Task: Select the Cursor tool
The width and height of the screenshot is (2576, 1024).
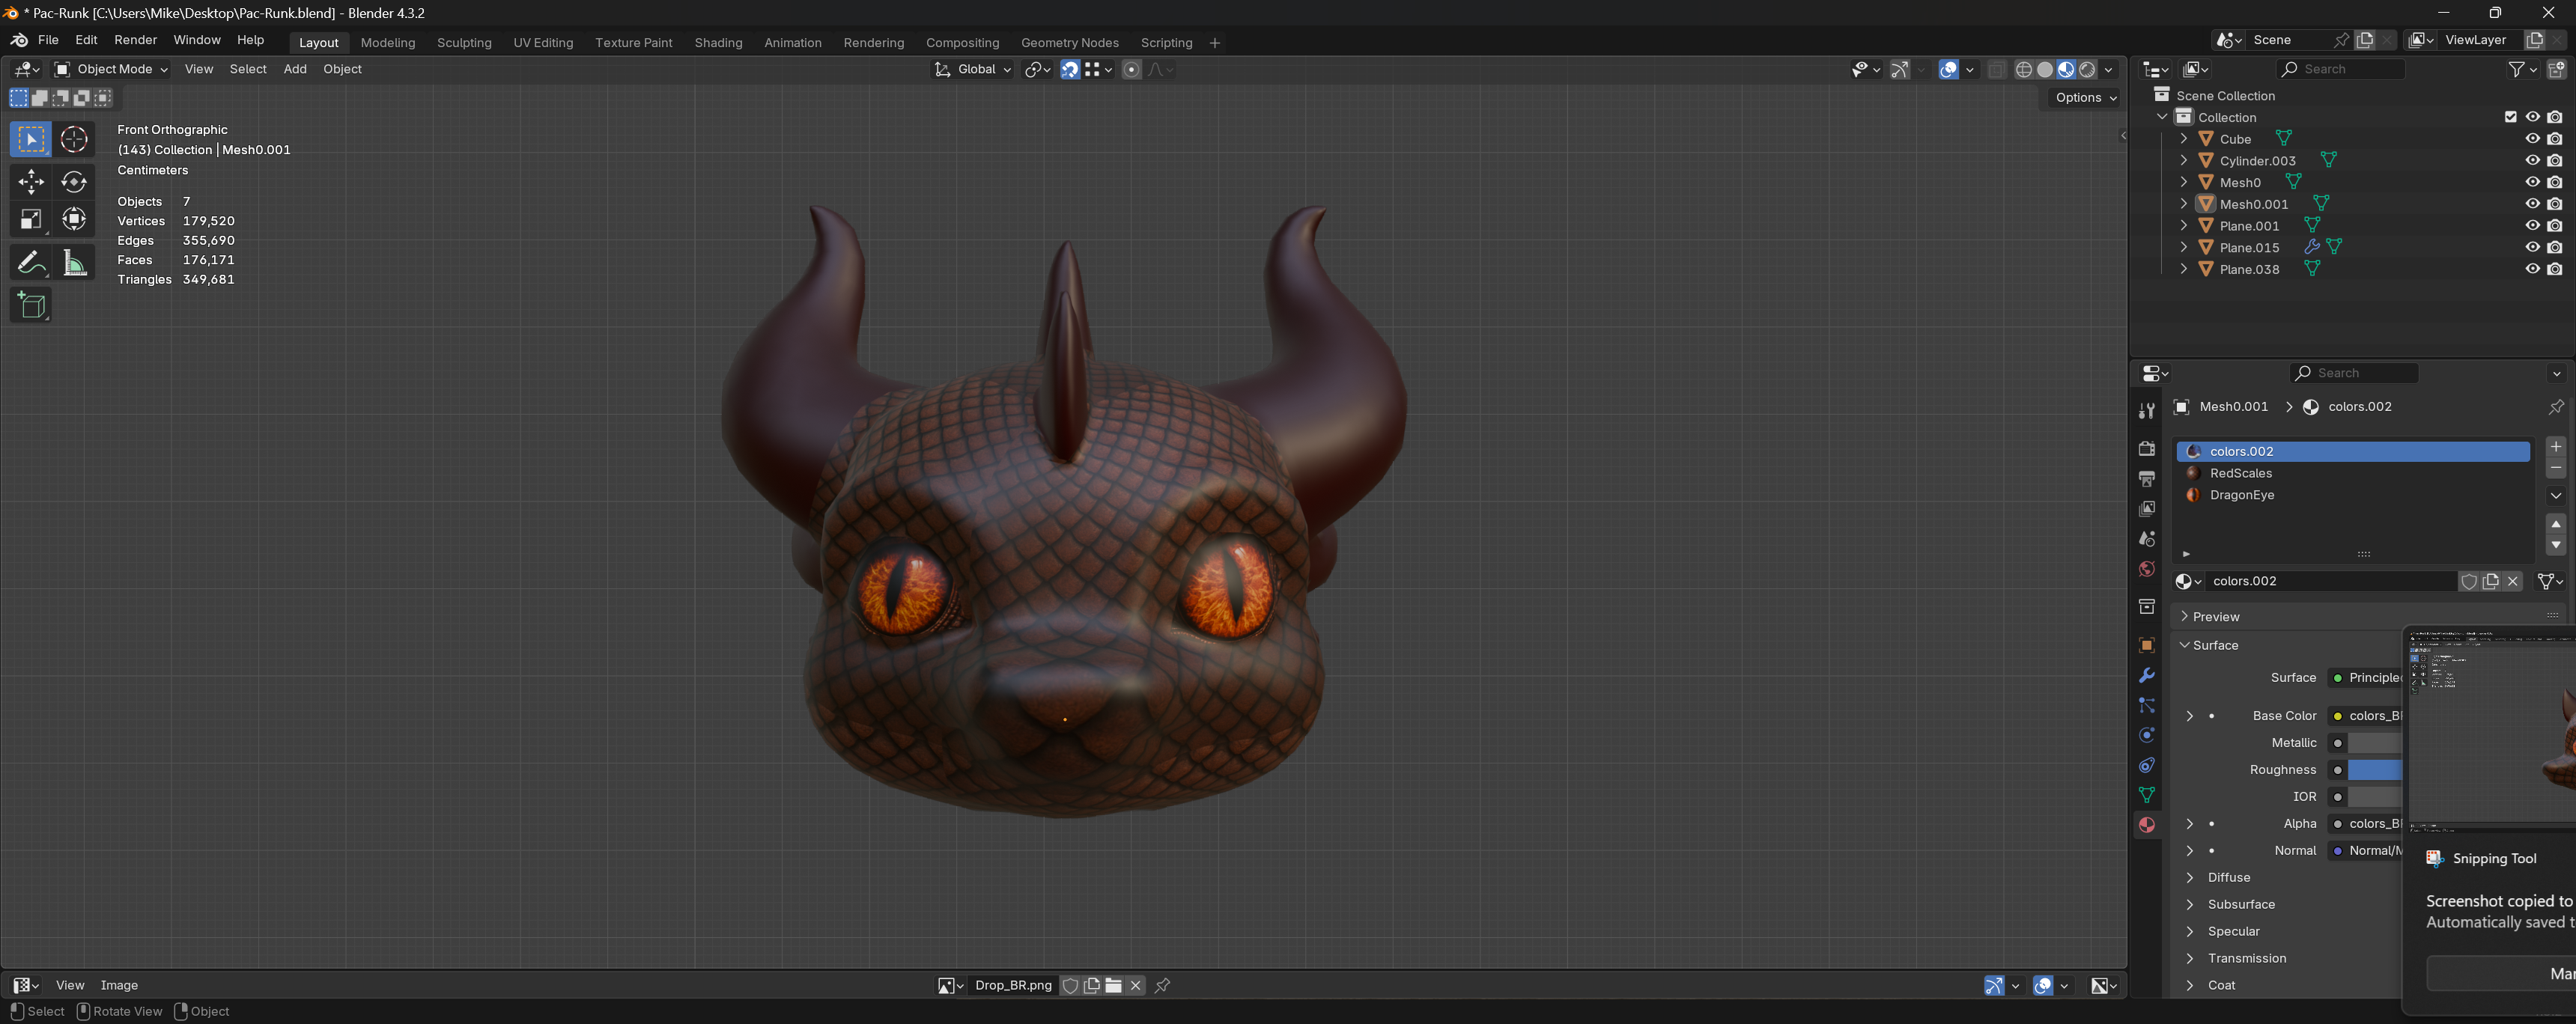Action: pyautogui.click(x=74, y=139)
